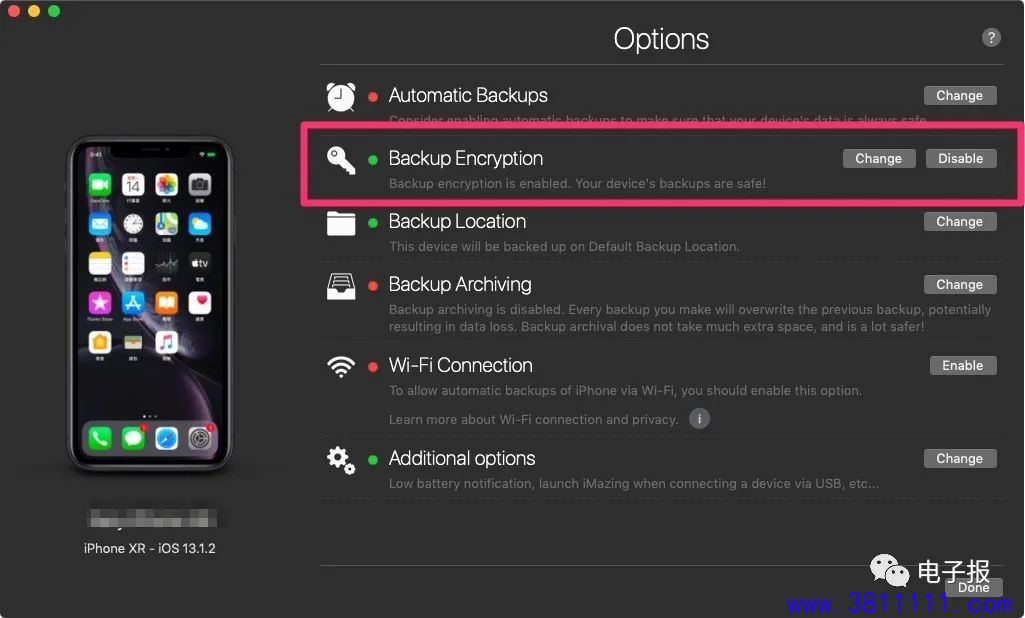Change Additional options
The height and width of the screenshot is (618, 1025).
tap(960, 458)
